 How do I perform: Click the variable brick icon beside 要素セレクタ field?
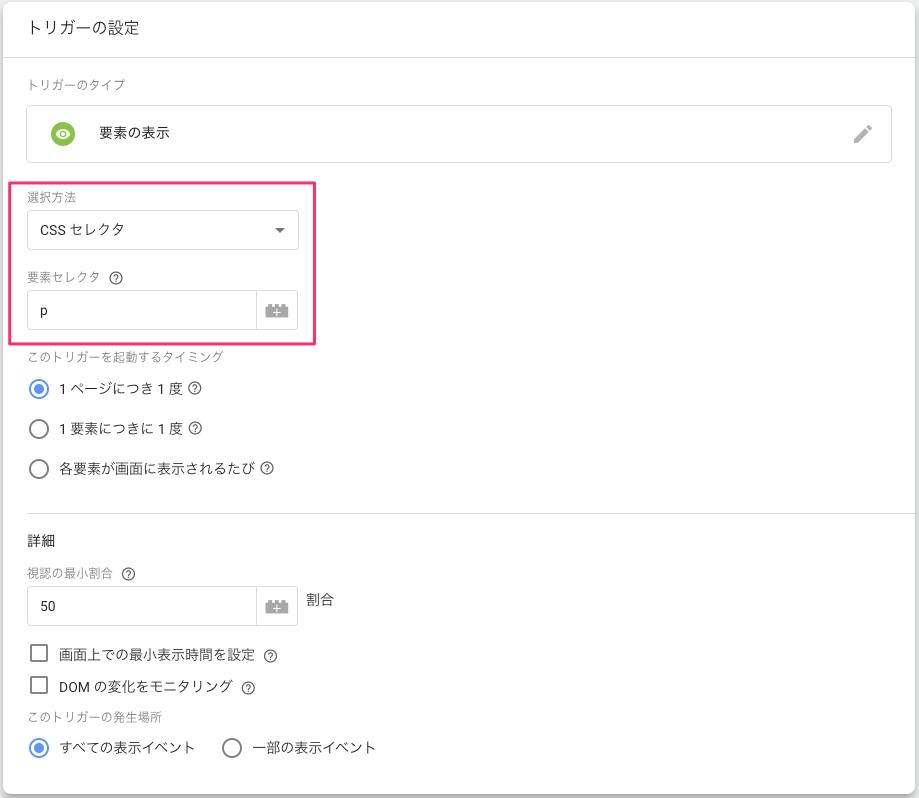277,311
